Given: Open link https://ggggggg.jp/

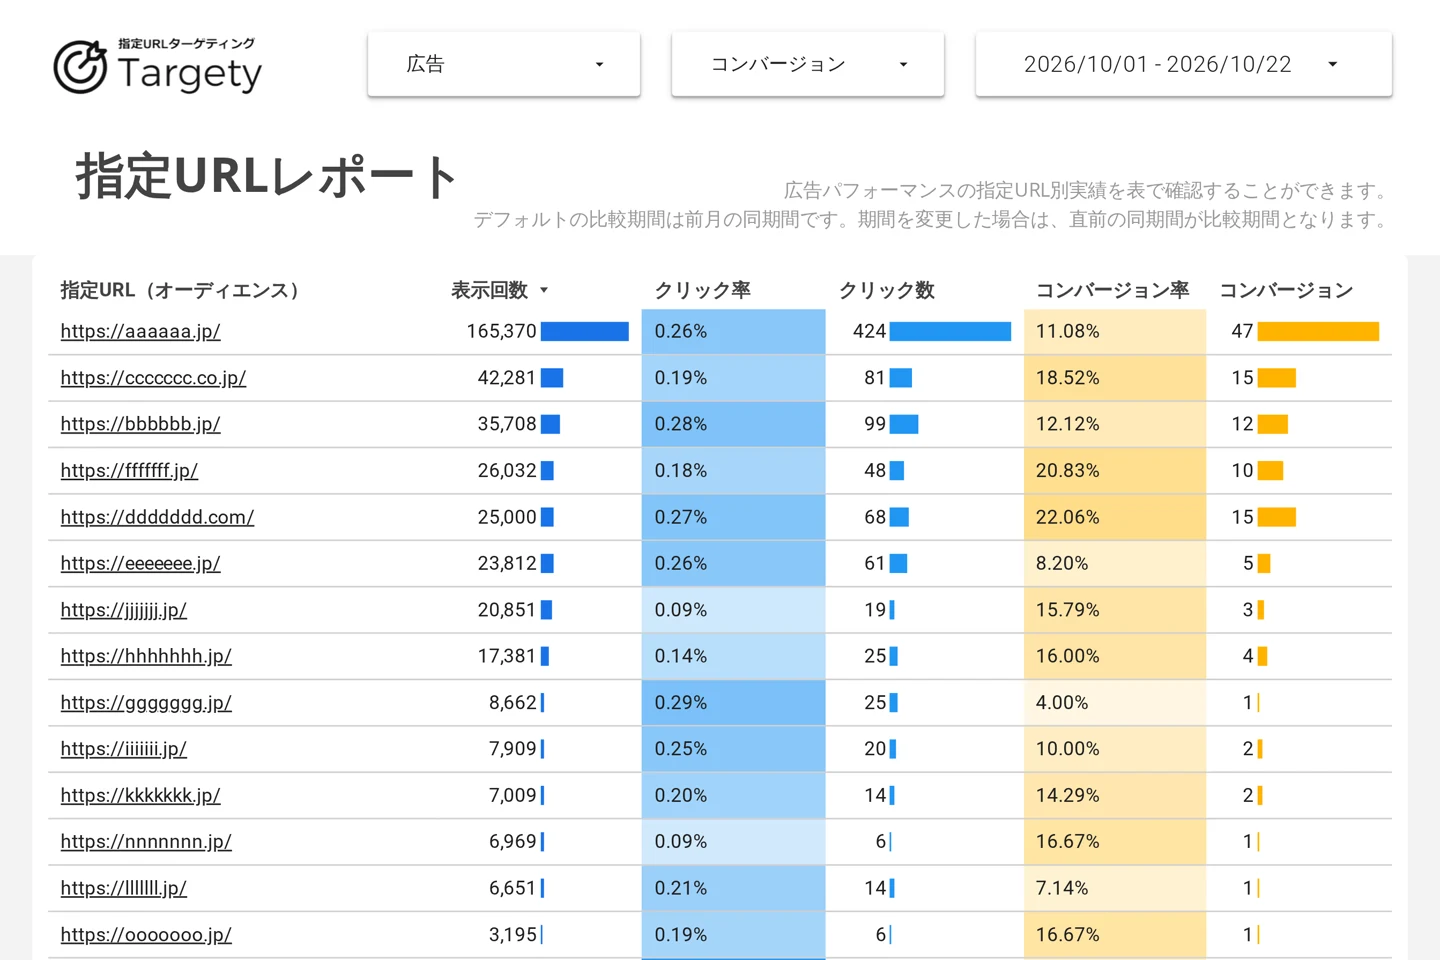Looking at the screenshot, I should click(146, 703).
